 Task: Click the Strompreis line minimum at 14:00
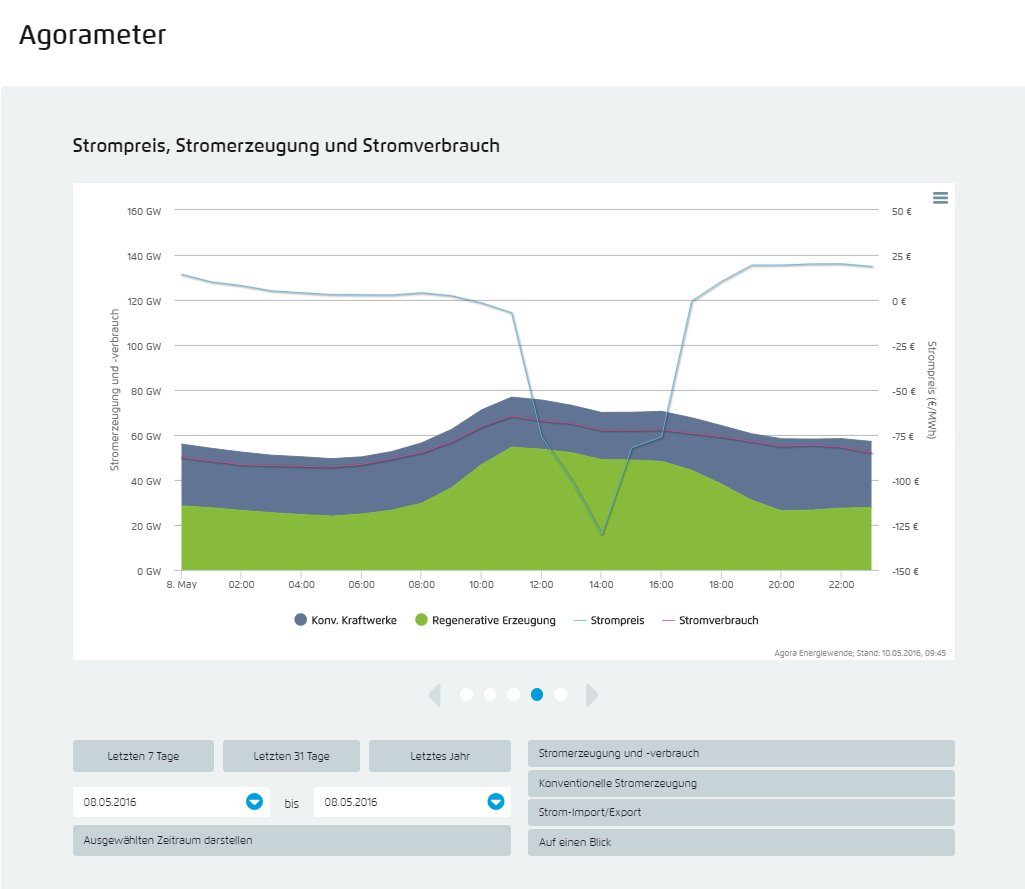coord(602,534)
